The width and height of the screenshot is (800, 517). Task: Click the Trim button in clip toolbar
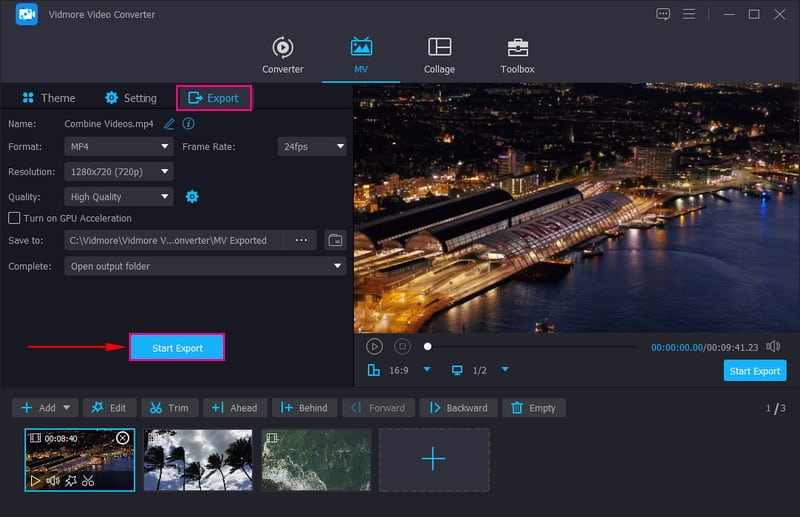pos(169,408)
